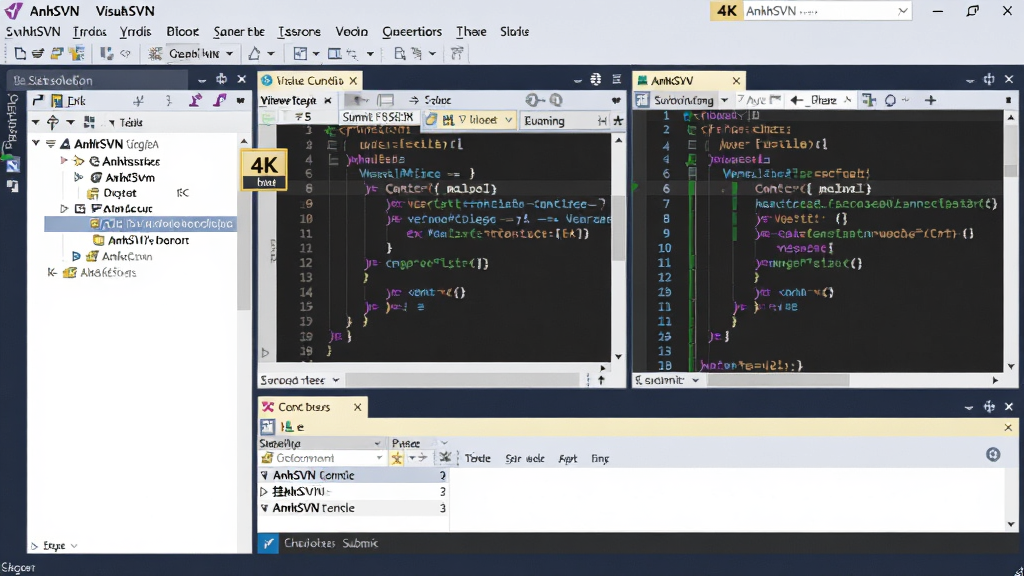Click the last building-like icon in the main toolbar
Screen dimensions: 1024x576
[x=456, y=54]
